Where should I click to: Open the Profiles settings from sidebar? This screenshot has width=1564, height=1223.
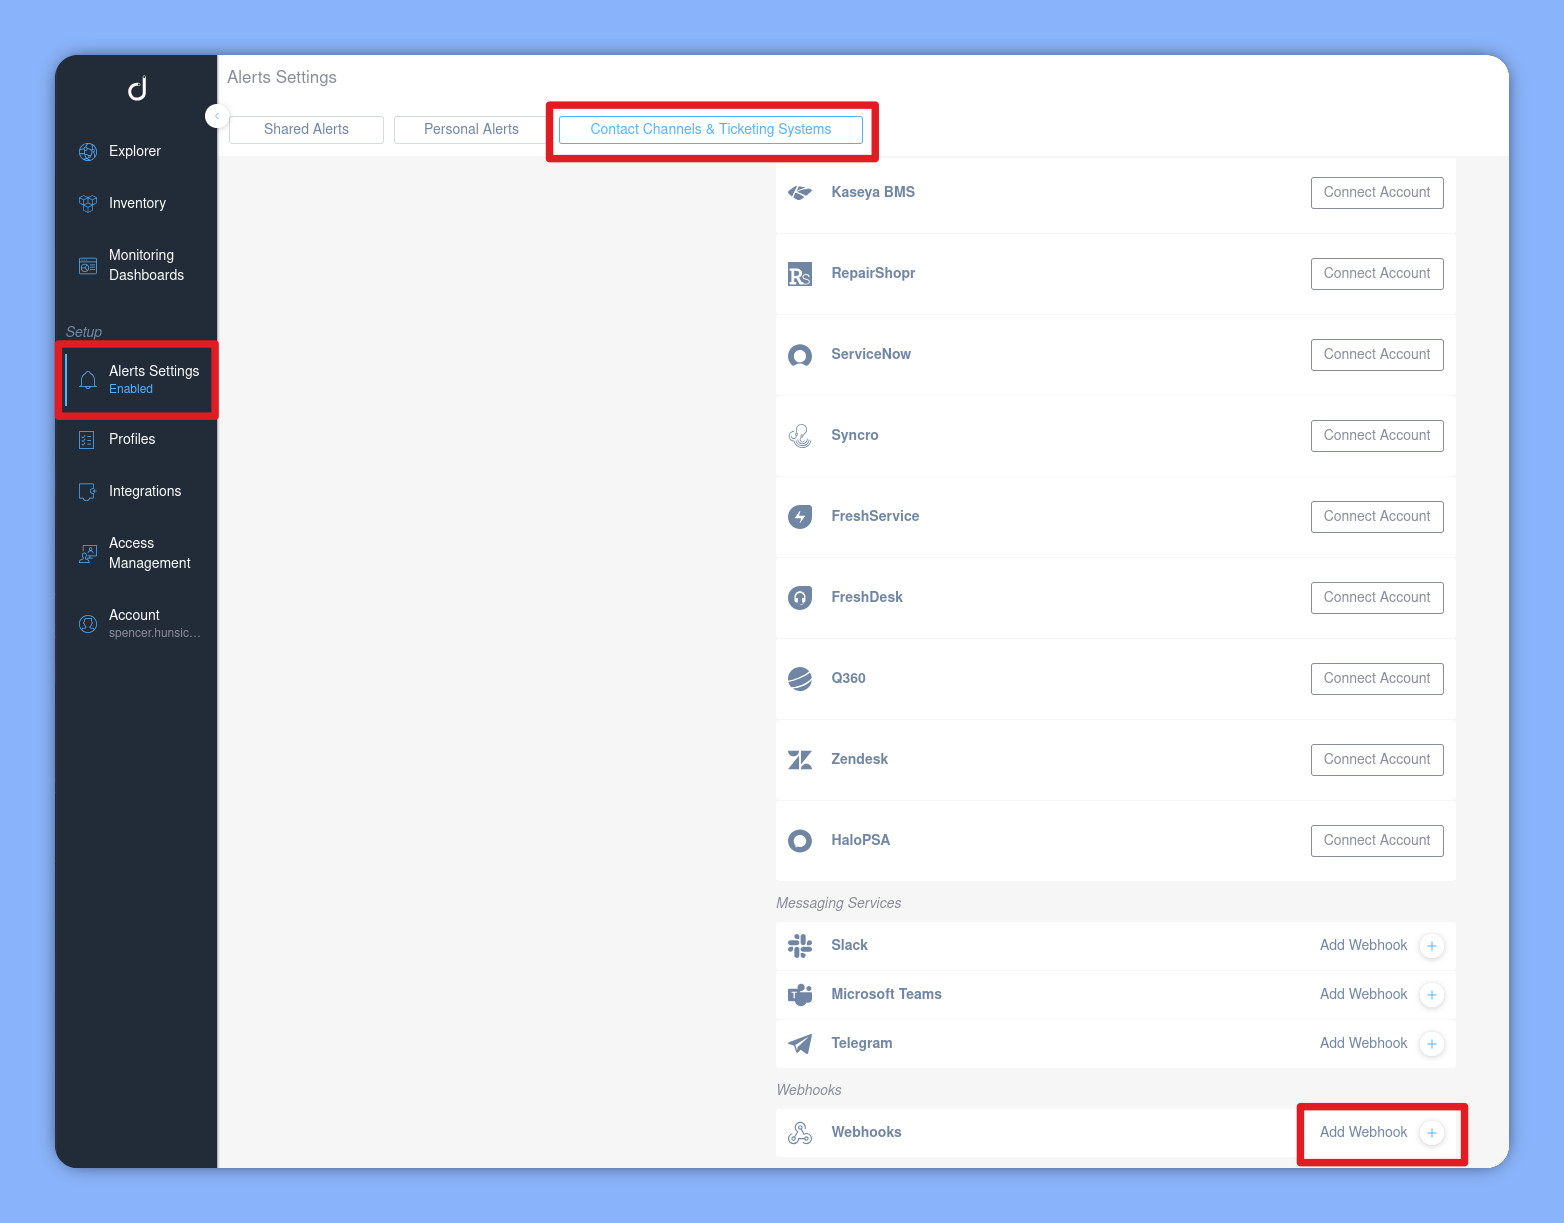[x=132, y=439]
